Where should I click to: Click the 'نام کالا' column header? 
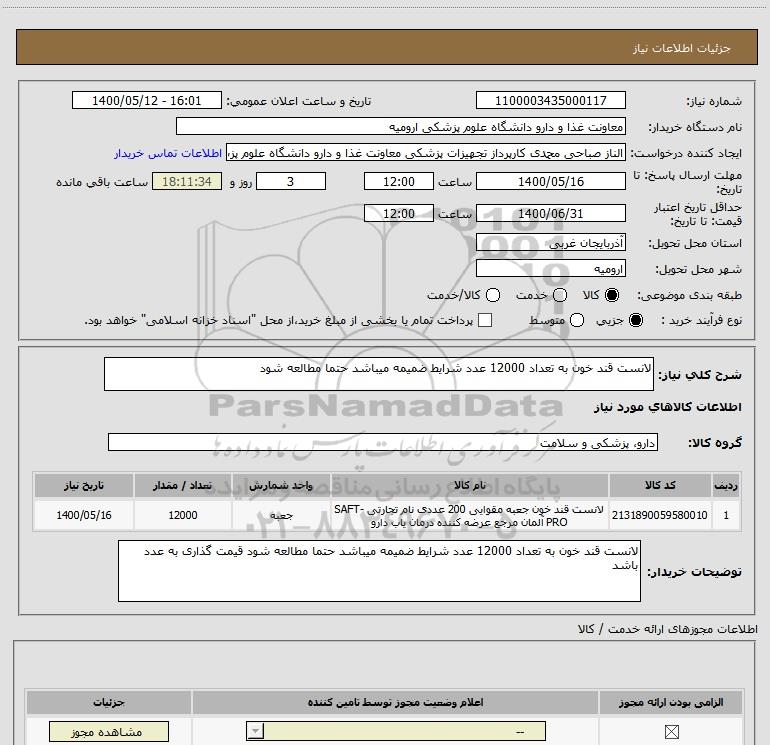tap(469, 485)
